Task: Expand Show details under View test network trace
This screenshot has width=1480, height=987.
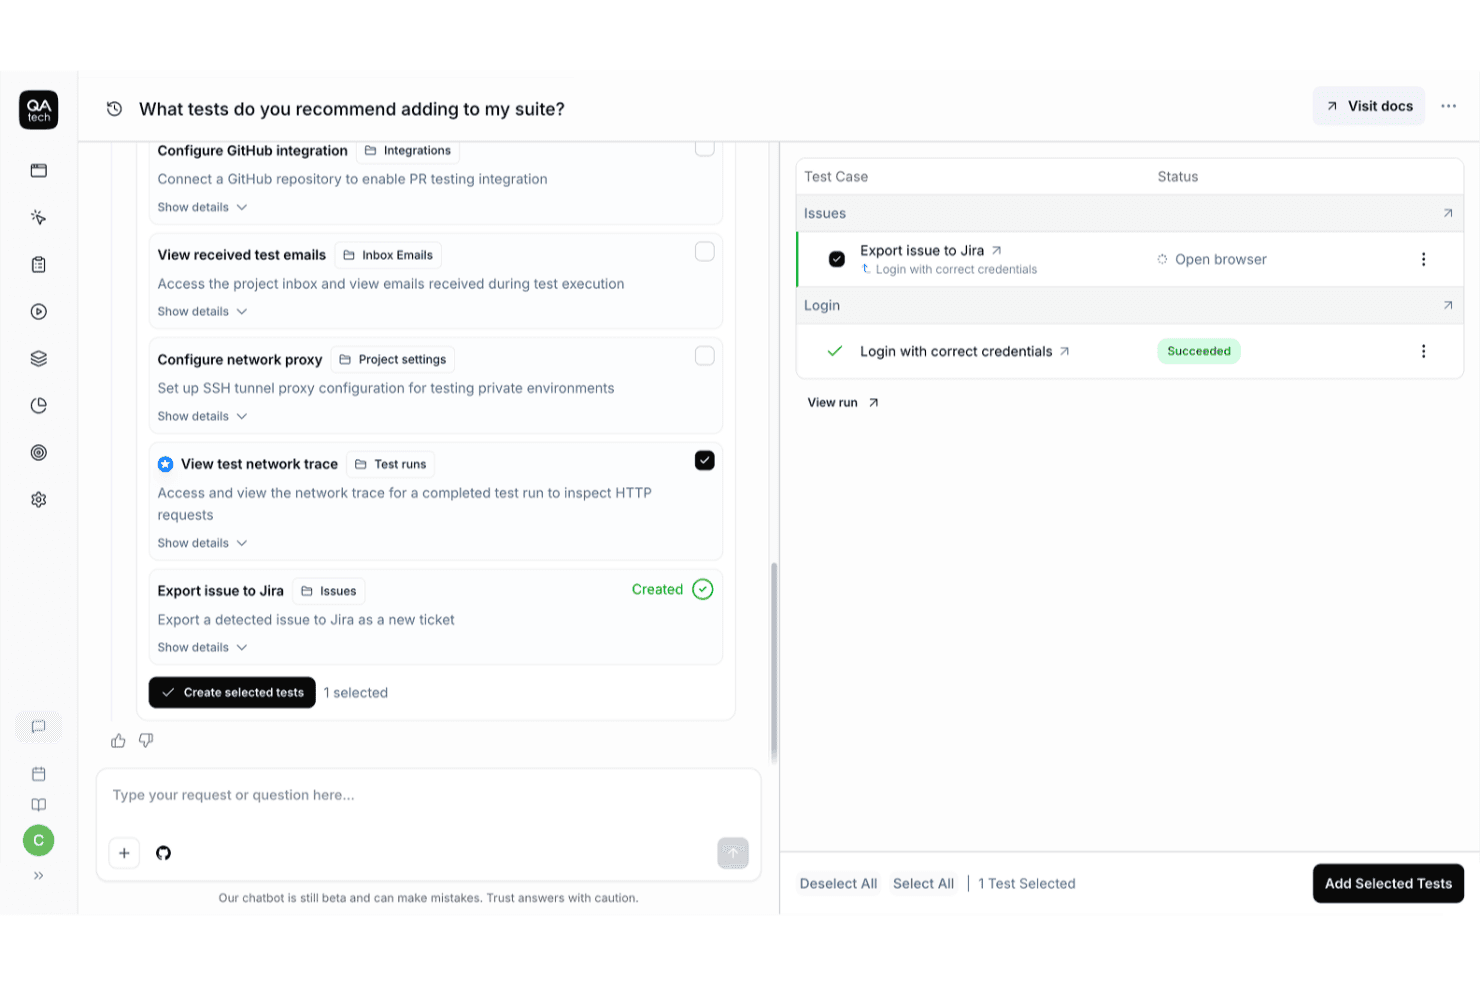Action: click(x=202, y=543)
